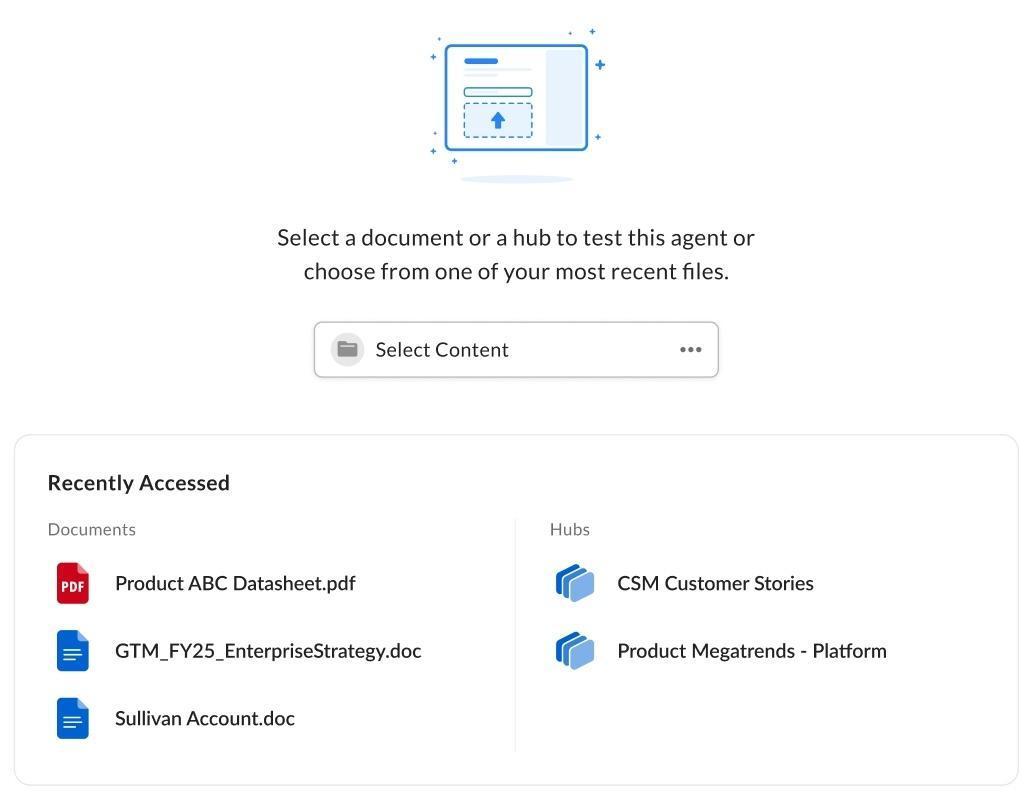
Task: Click the Recently Accessed heading
Action: tap(139, 483)
